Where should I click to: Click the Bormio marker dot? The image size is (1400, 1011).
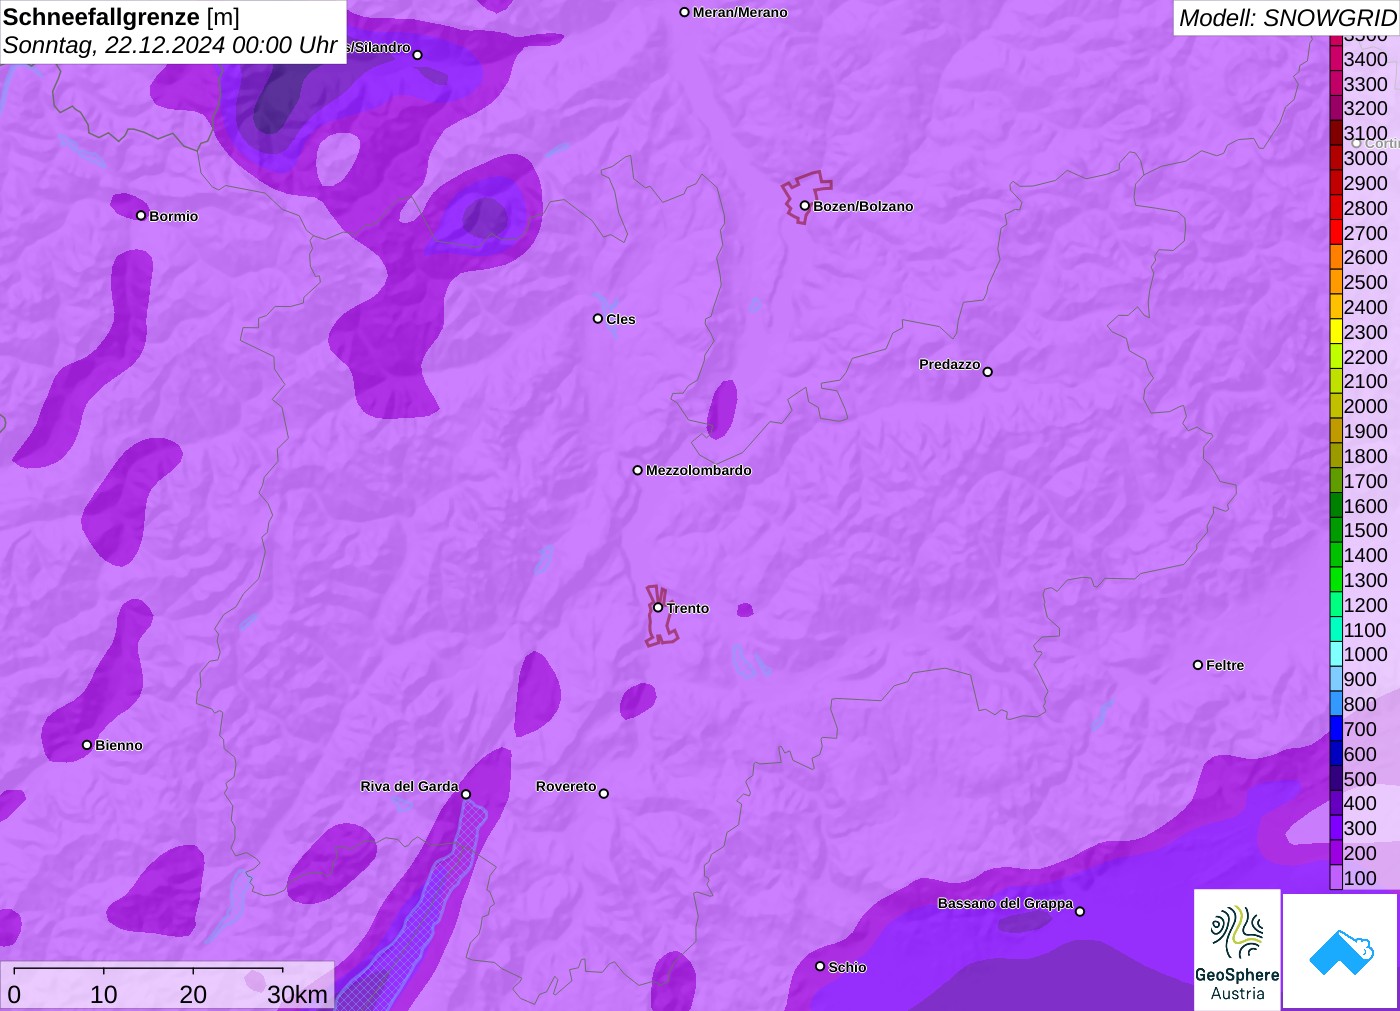click(141, 215)
